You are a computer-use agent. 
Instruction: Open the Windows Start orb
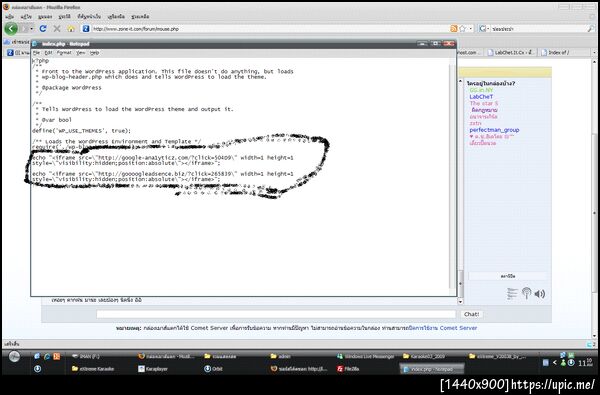[14, 357]
